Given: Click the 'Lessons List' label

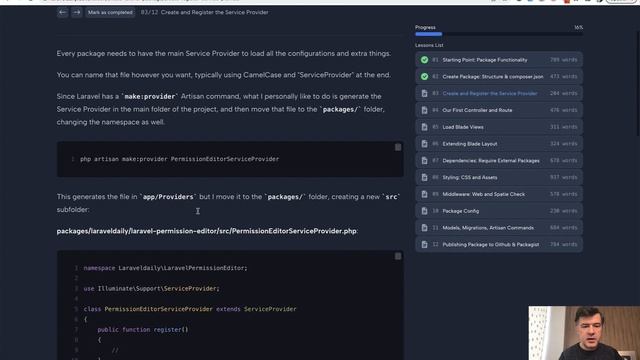Looking at the screenshot, I should tap(429, 45).
